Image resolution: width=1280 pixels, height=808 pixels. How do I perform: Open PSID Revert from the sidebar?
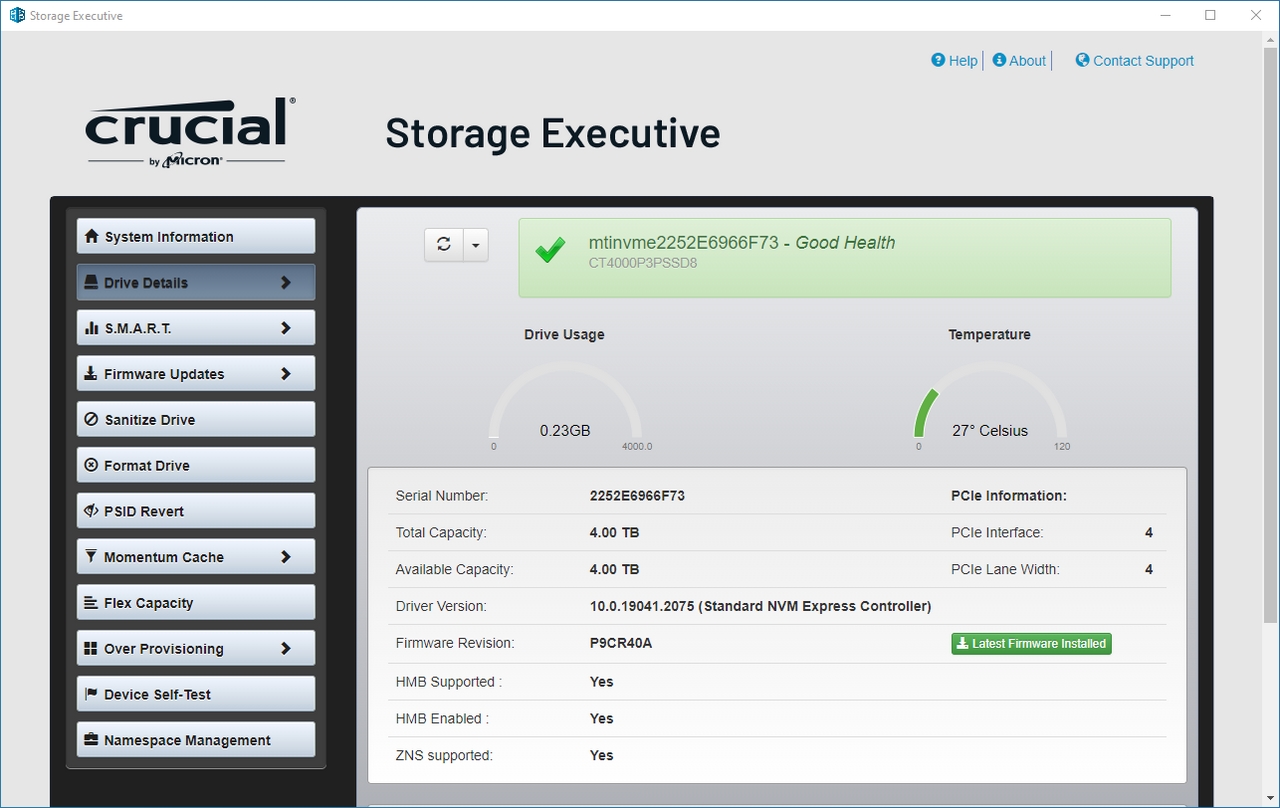(196, 511)
